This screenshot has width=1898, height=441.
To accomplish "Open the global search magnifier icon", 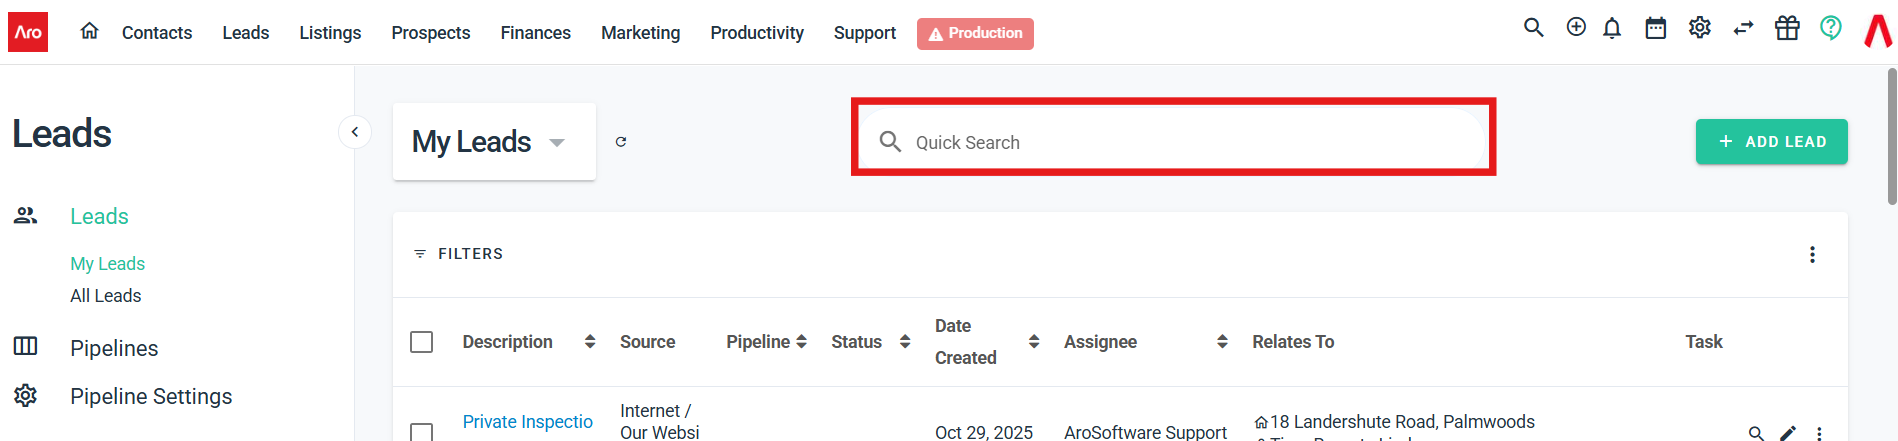I will [x=1533, y=28].
